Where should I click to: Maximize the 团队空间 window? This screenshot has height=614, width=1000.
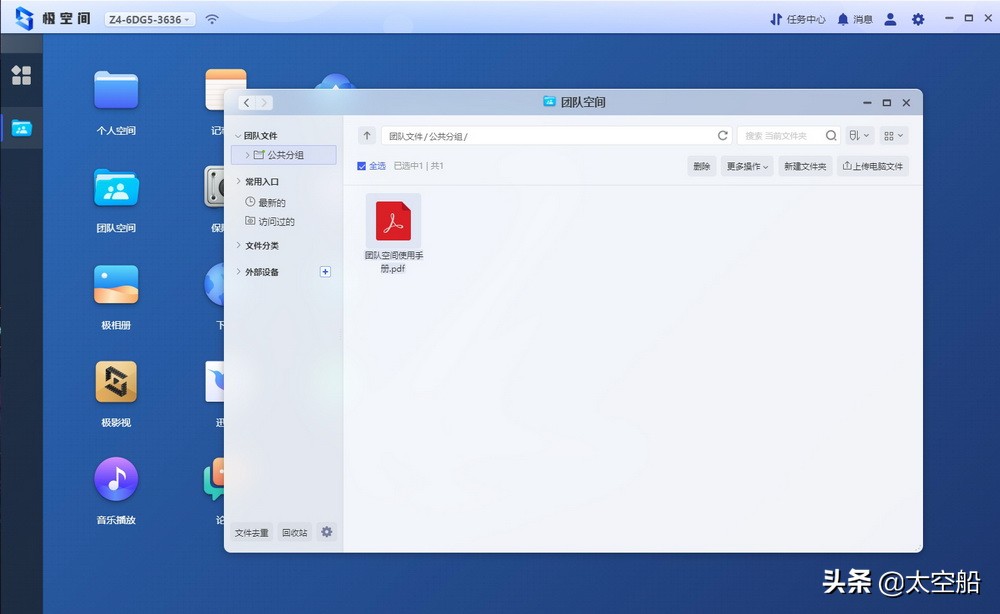(886, 103)
